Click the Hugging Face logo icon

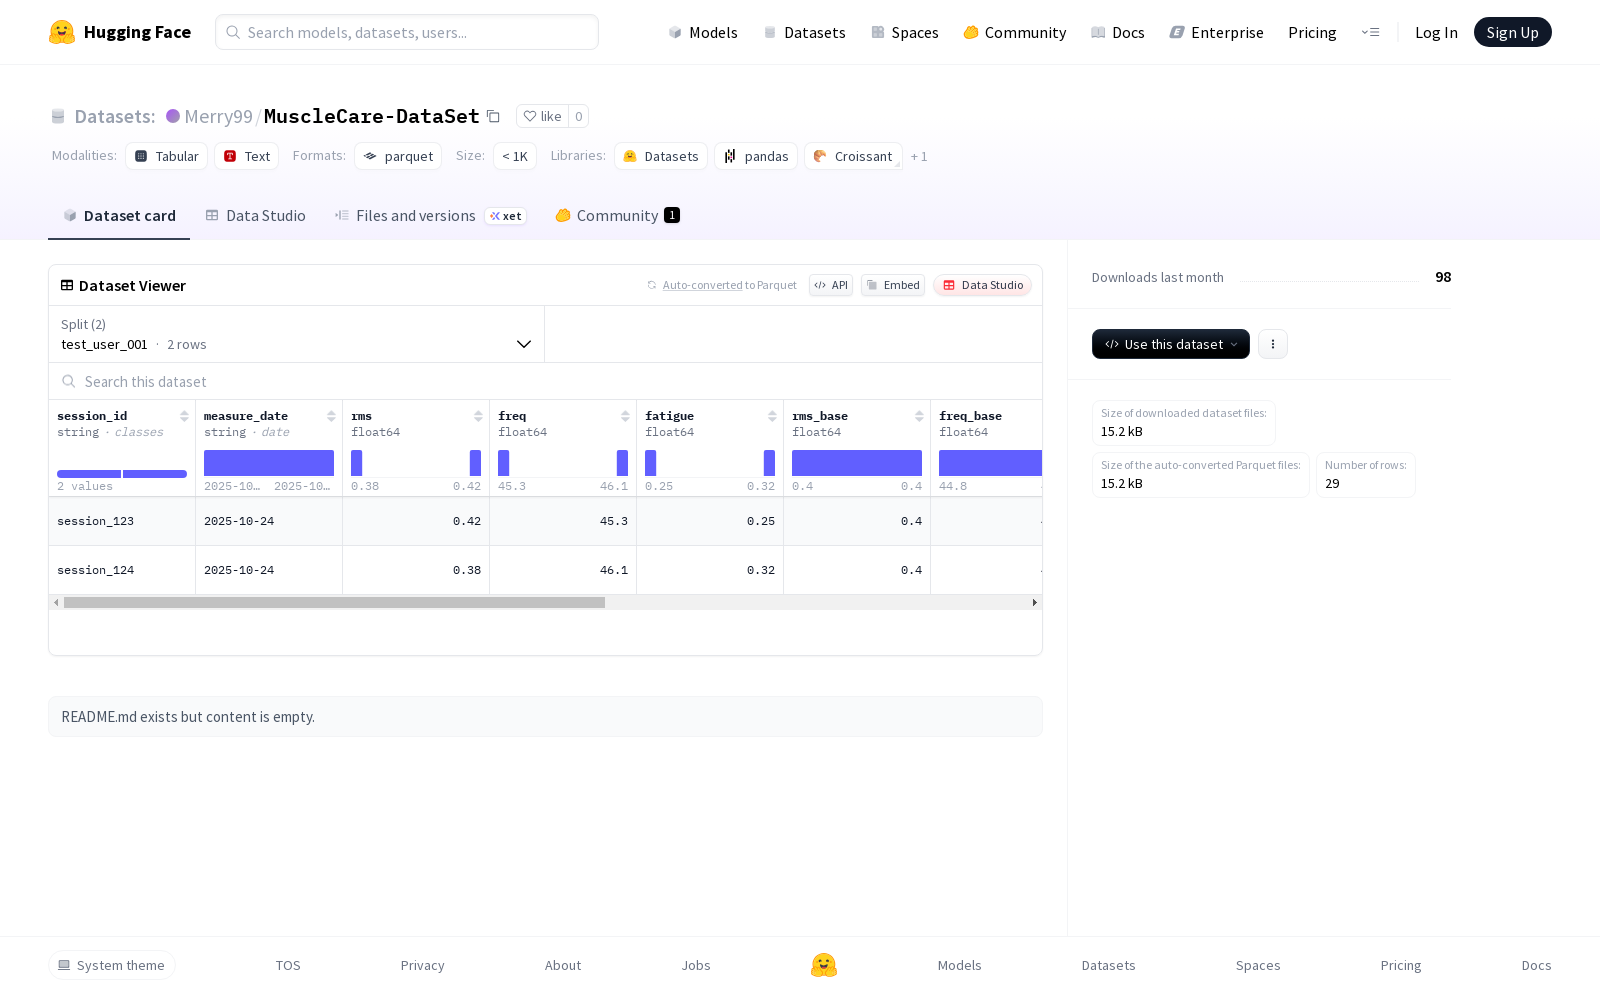62,32
